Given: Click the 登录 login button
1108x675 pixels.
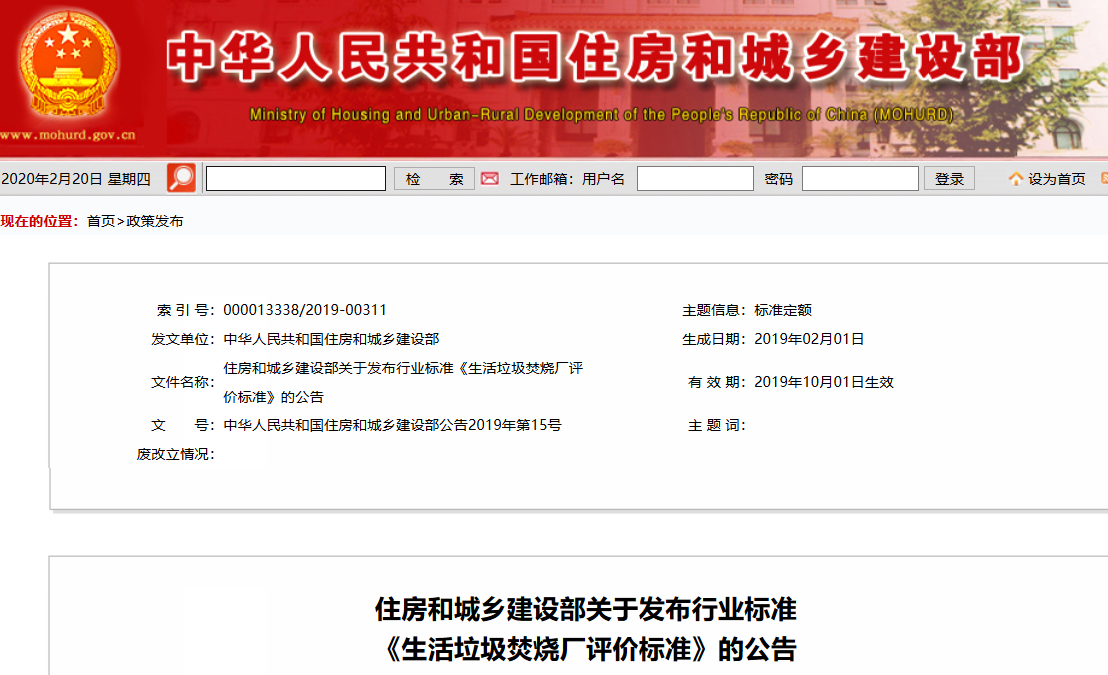Looking at the screenshot, I should (x=949, y=179).
